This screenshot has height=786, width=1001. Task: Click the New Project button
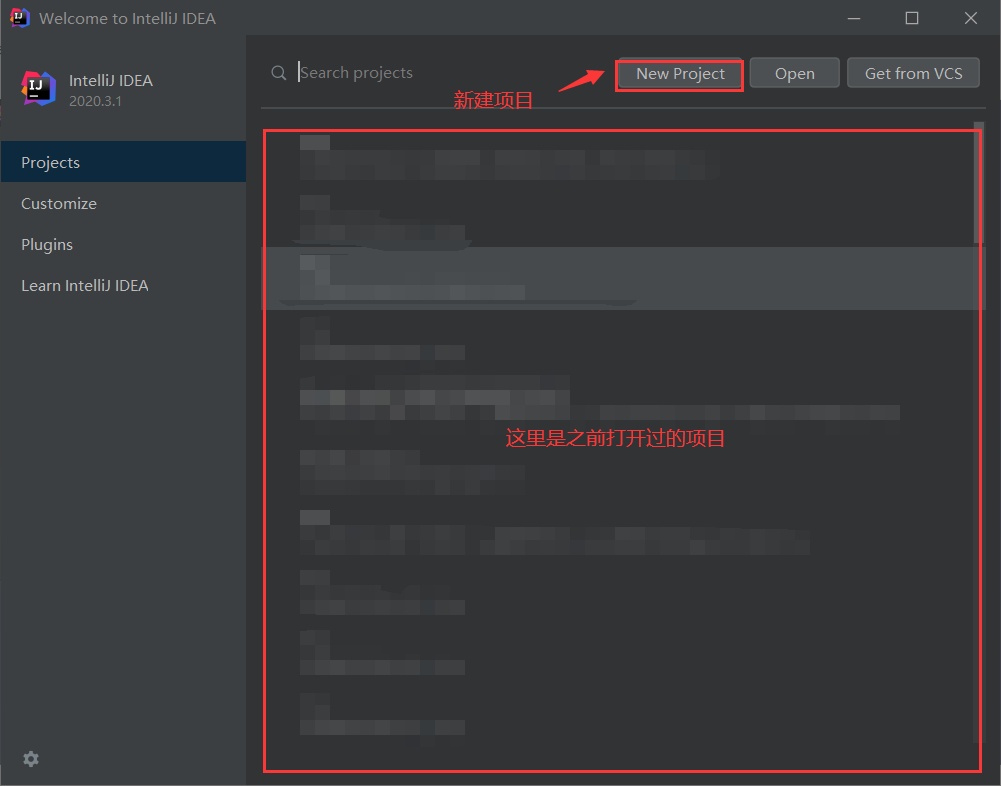680,74
